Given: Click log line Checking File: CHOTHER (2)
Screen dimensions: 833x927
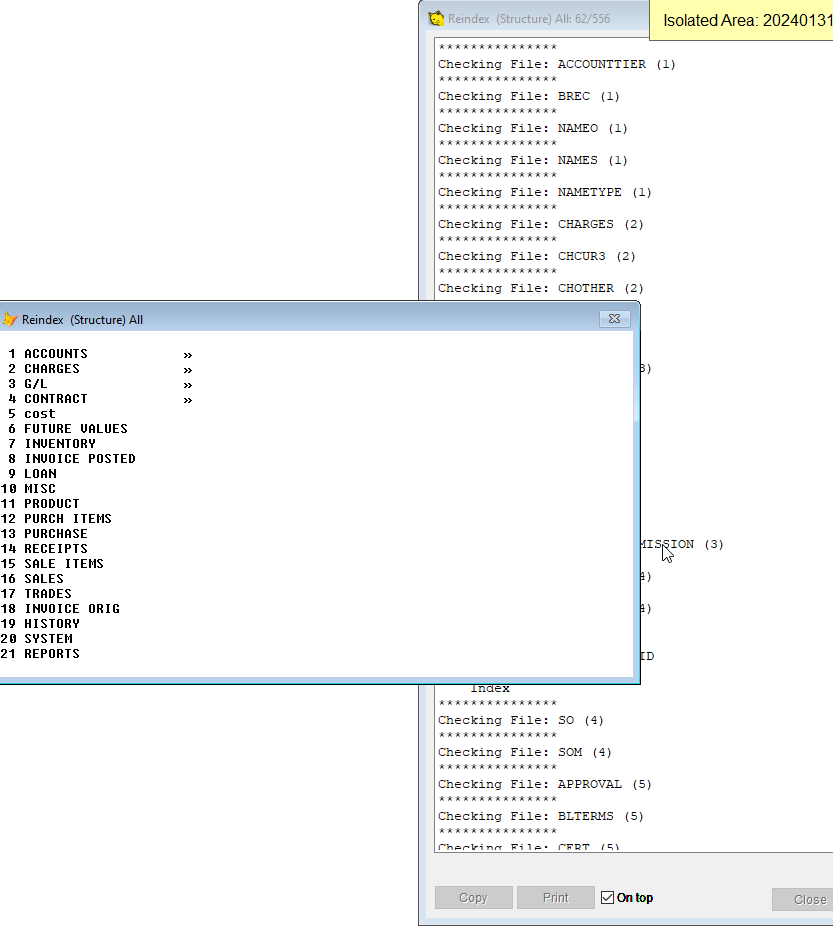Looking at the screenshot, I should [540, 288].
